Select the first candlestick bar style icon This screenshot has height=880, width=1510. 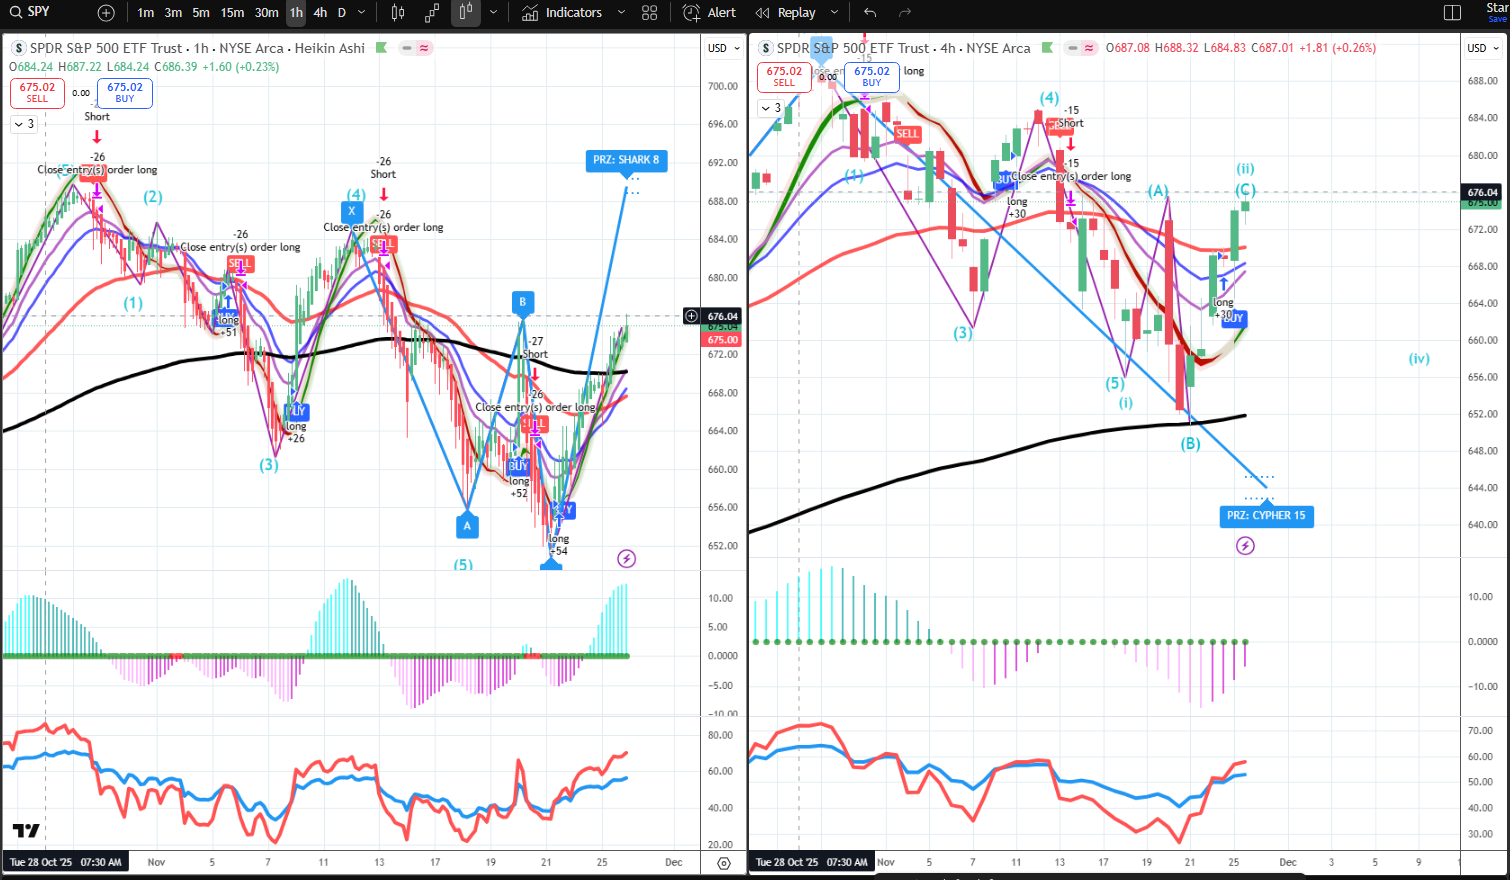(398, 13)
